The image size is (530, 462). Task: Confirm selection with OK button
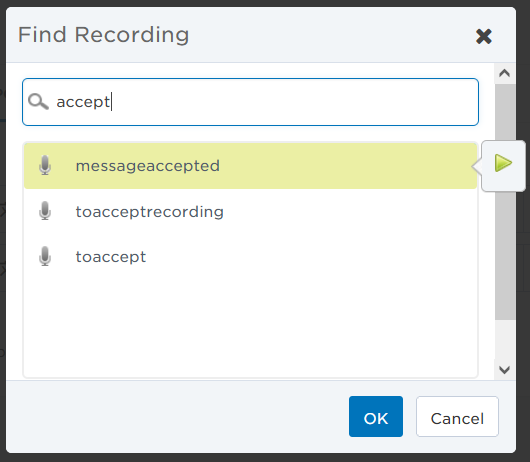tap(376, 416)
